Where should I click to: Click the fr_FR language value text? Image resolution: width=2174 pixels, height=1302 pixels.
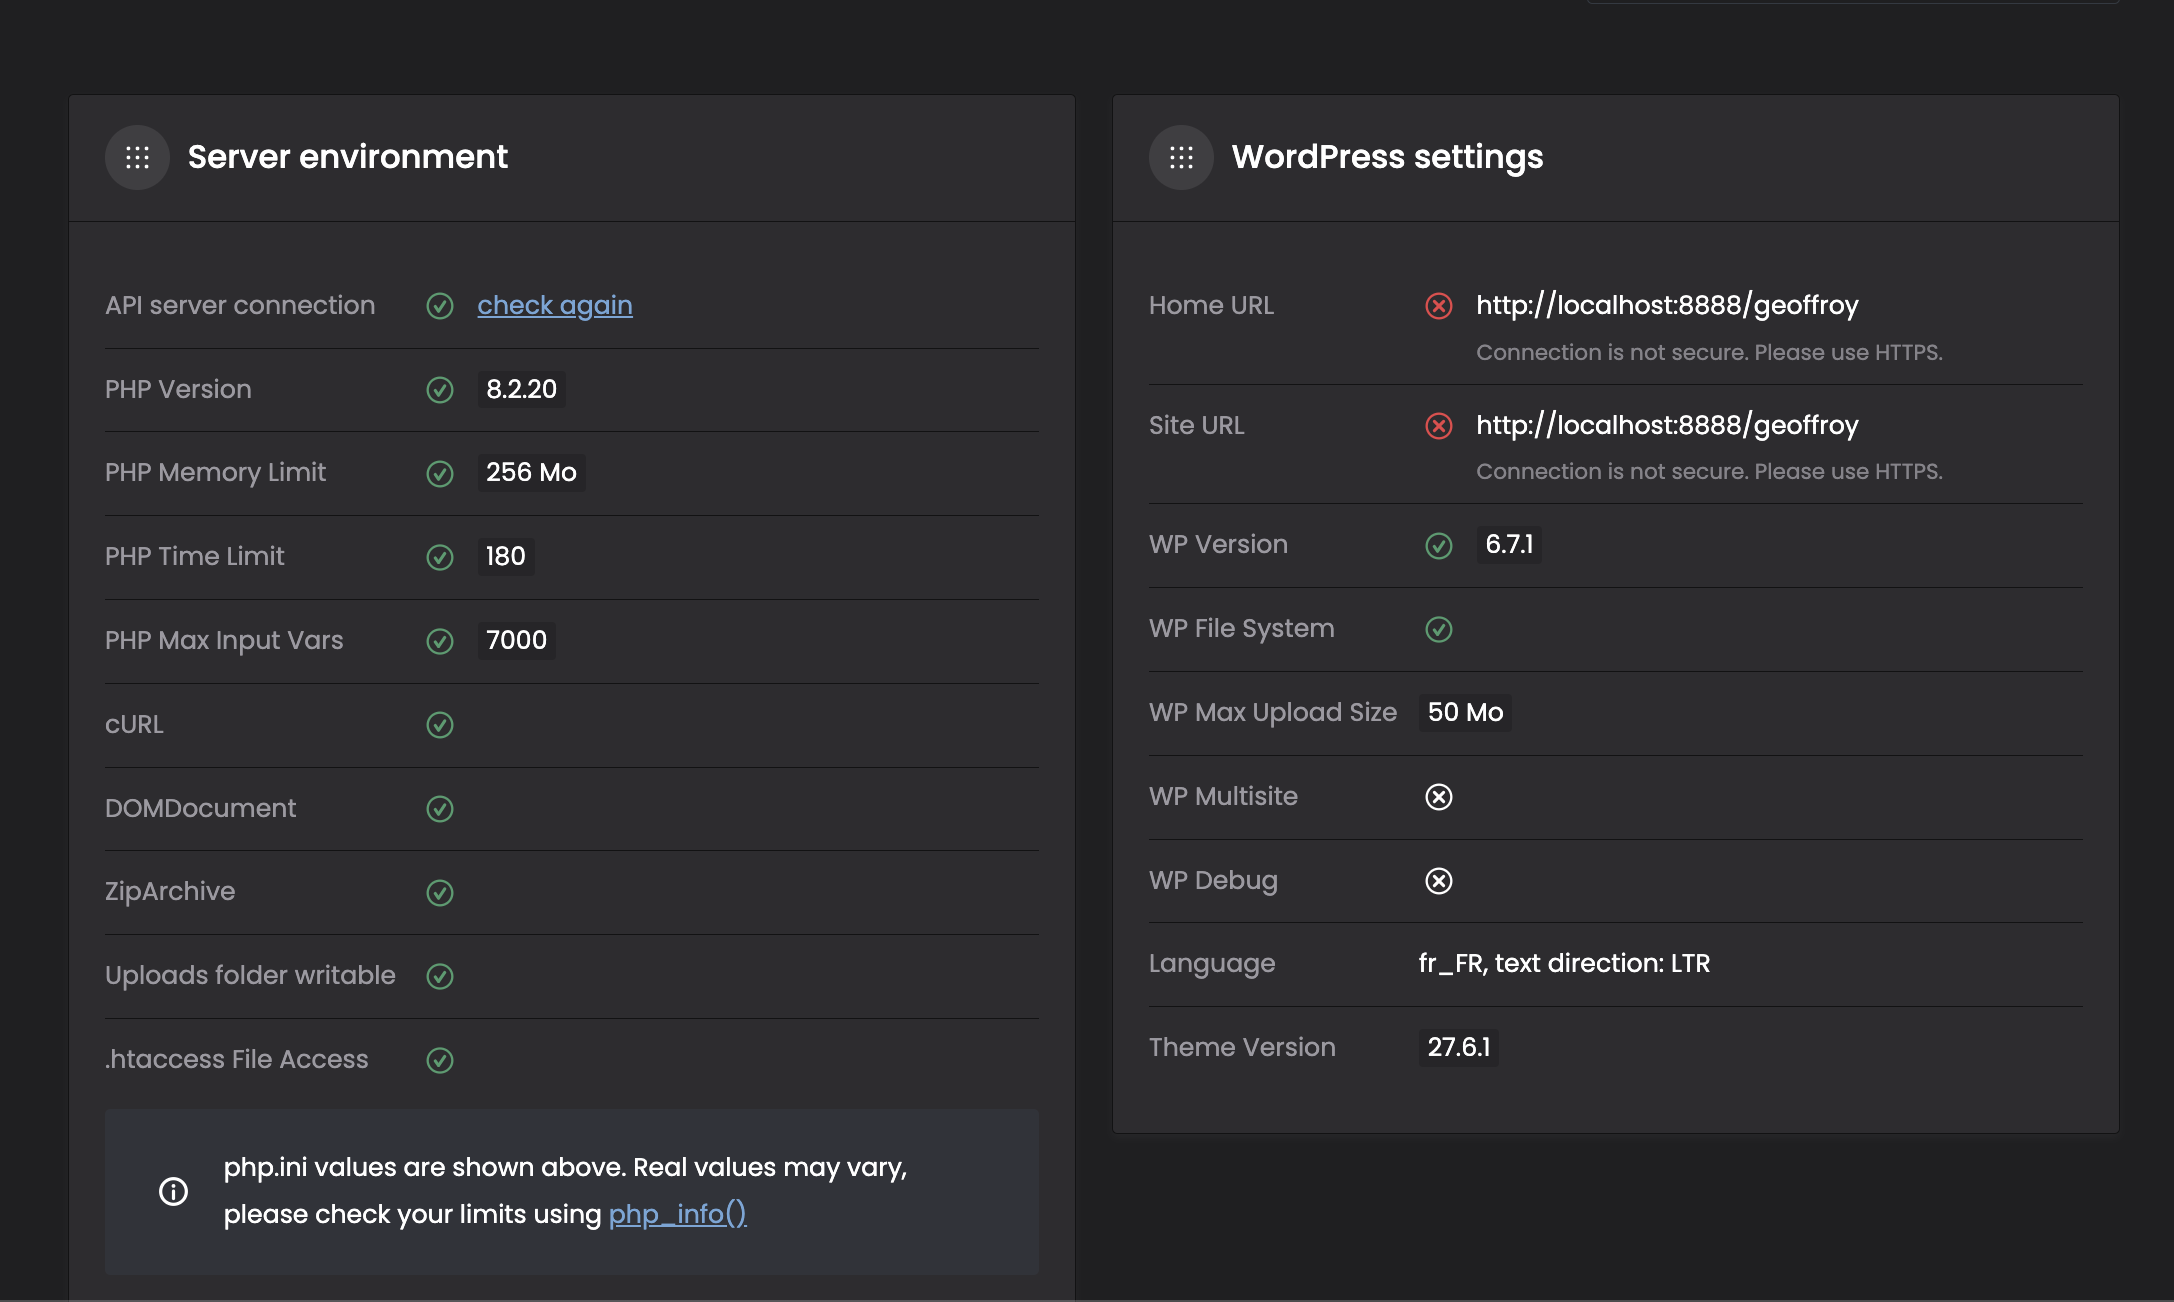click(x=1564, y=963)
